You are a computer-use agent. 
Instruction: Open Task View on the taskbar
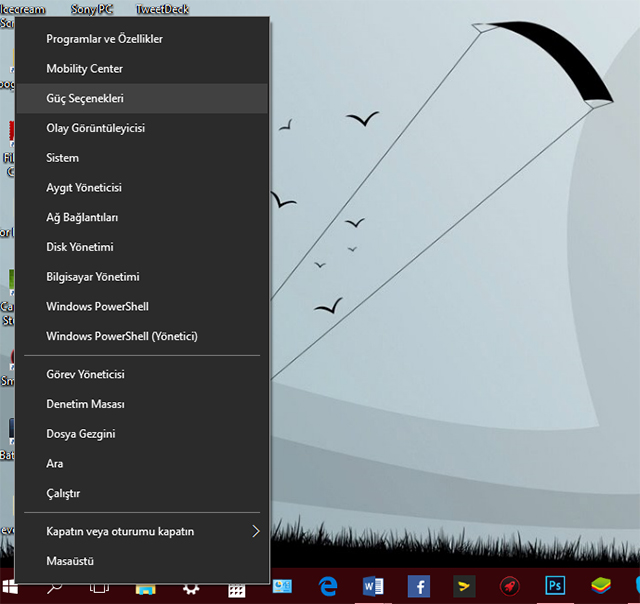tap(100, 588)
